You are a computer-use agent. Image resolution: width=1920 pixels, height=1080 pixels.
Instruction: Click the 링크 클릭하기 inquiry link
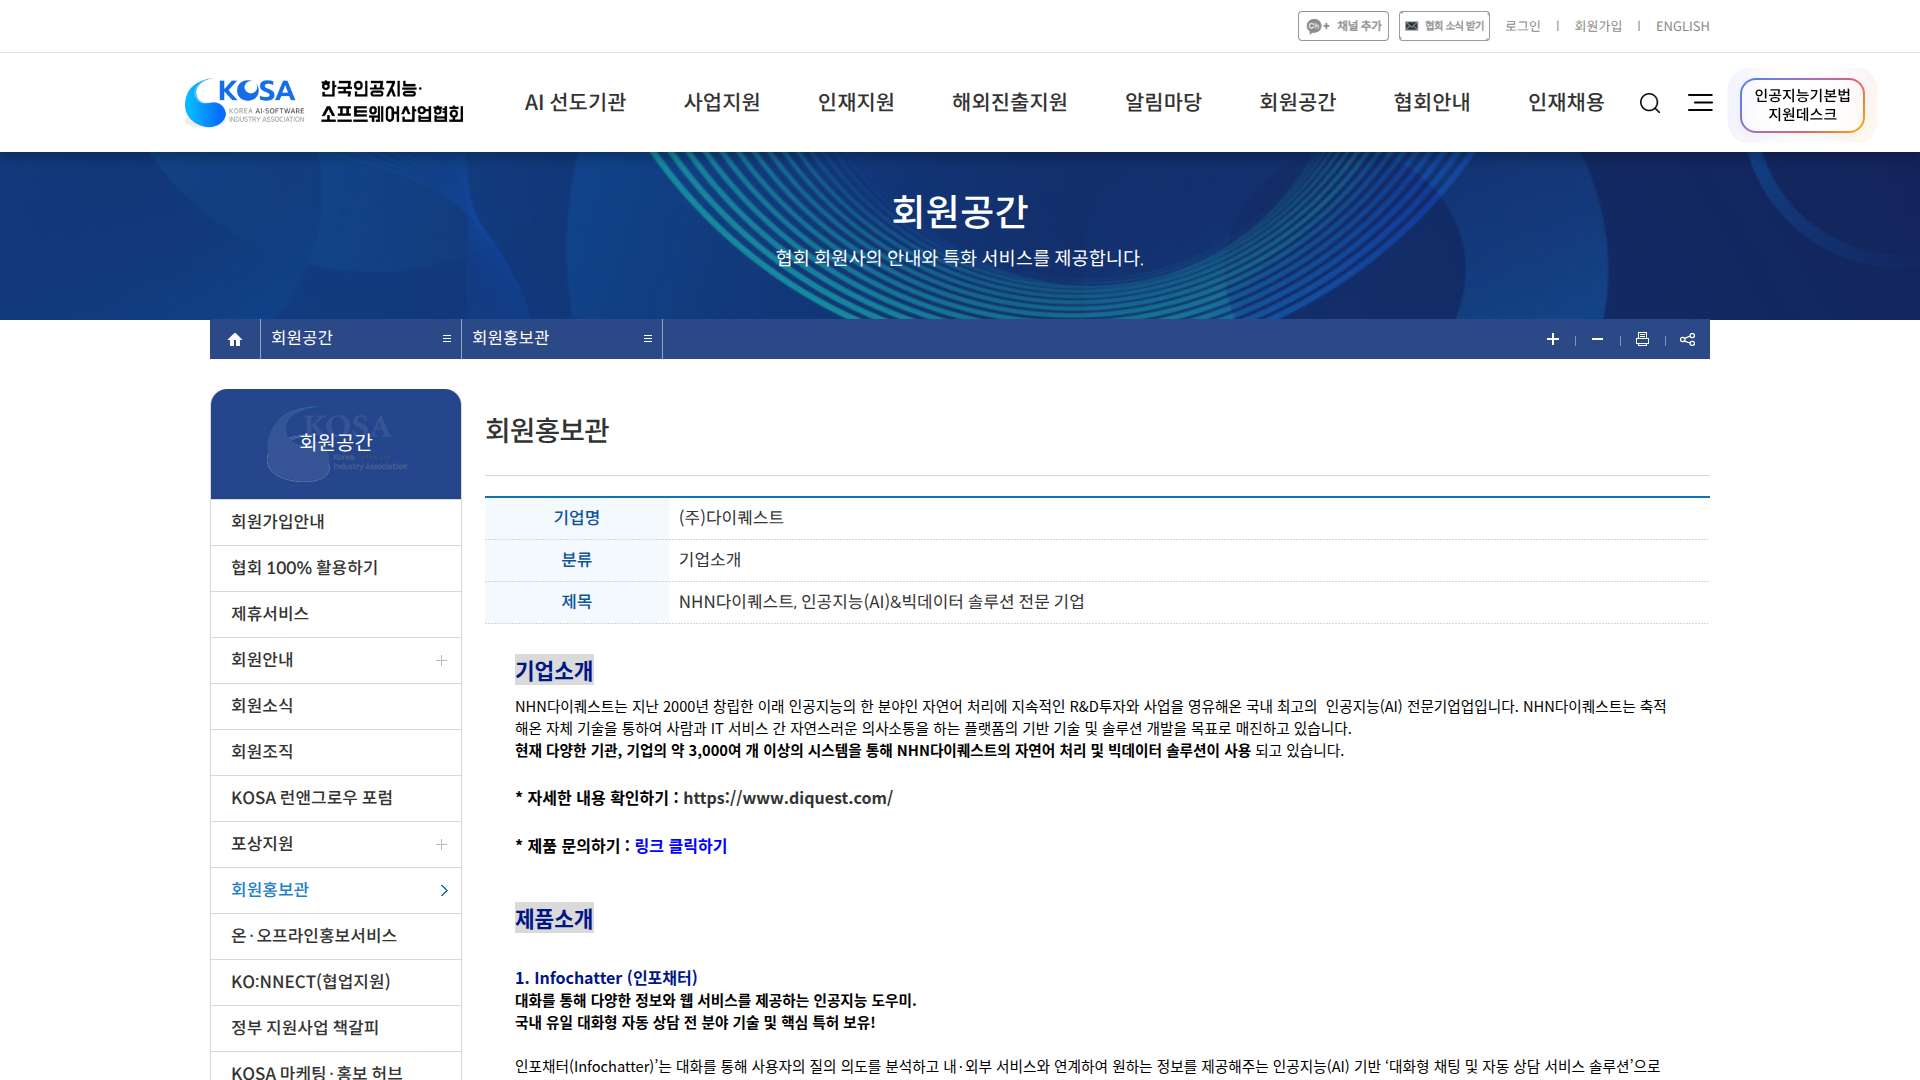(681, 846)
